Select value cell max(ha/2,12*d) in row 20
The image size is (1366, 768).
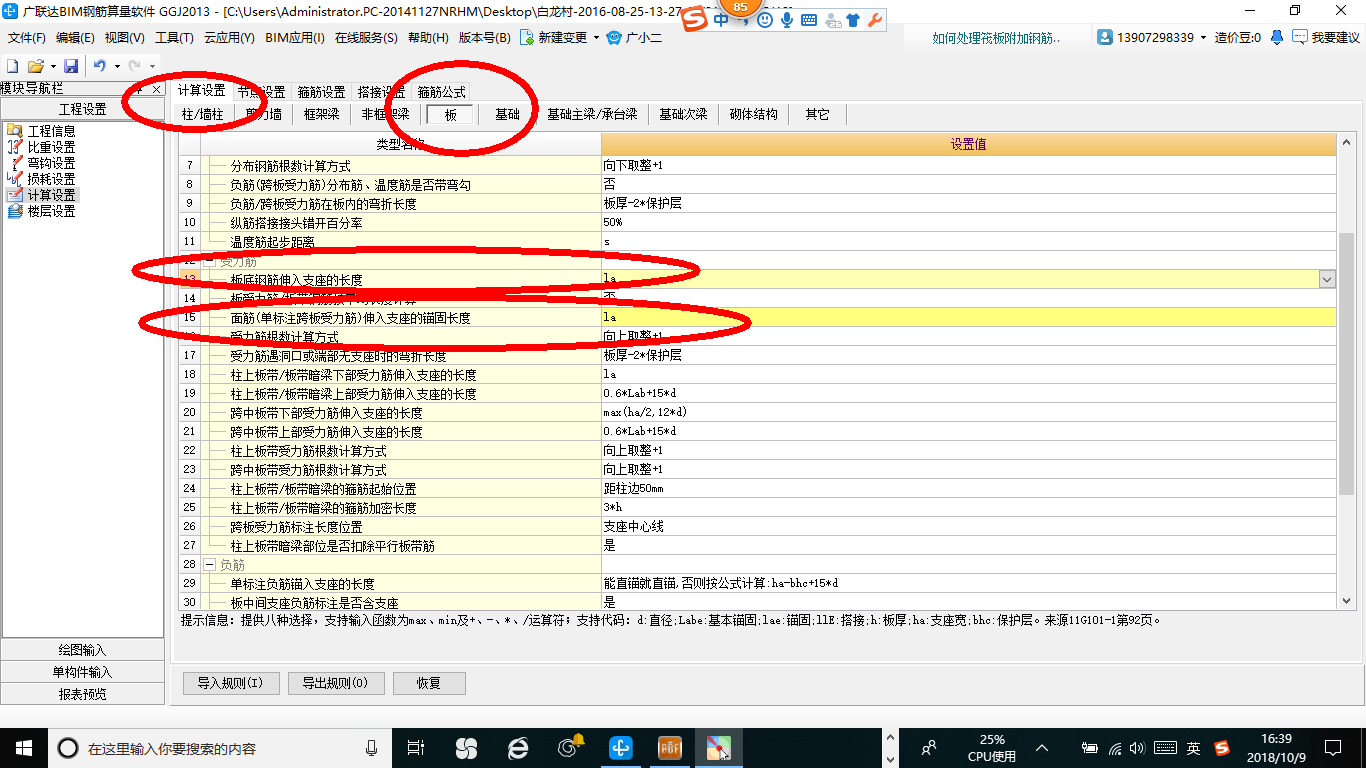tap(968, 413)
